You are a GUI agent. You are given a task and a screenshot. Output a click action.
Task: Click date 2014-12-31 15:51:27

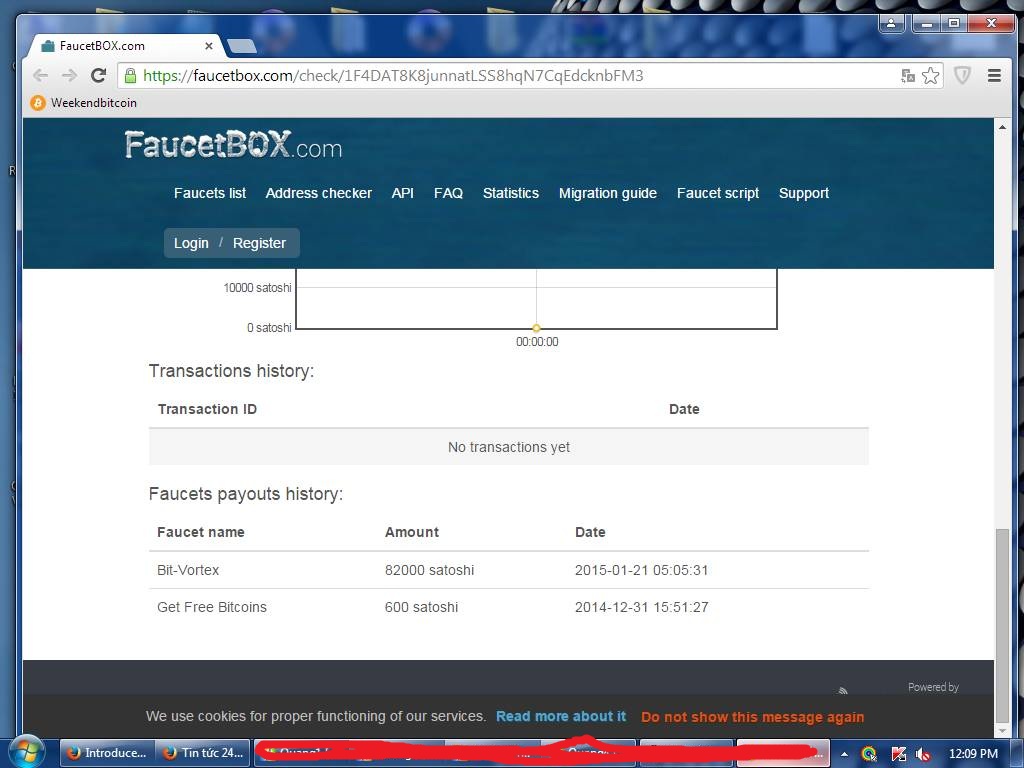coord(641,607)
